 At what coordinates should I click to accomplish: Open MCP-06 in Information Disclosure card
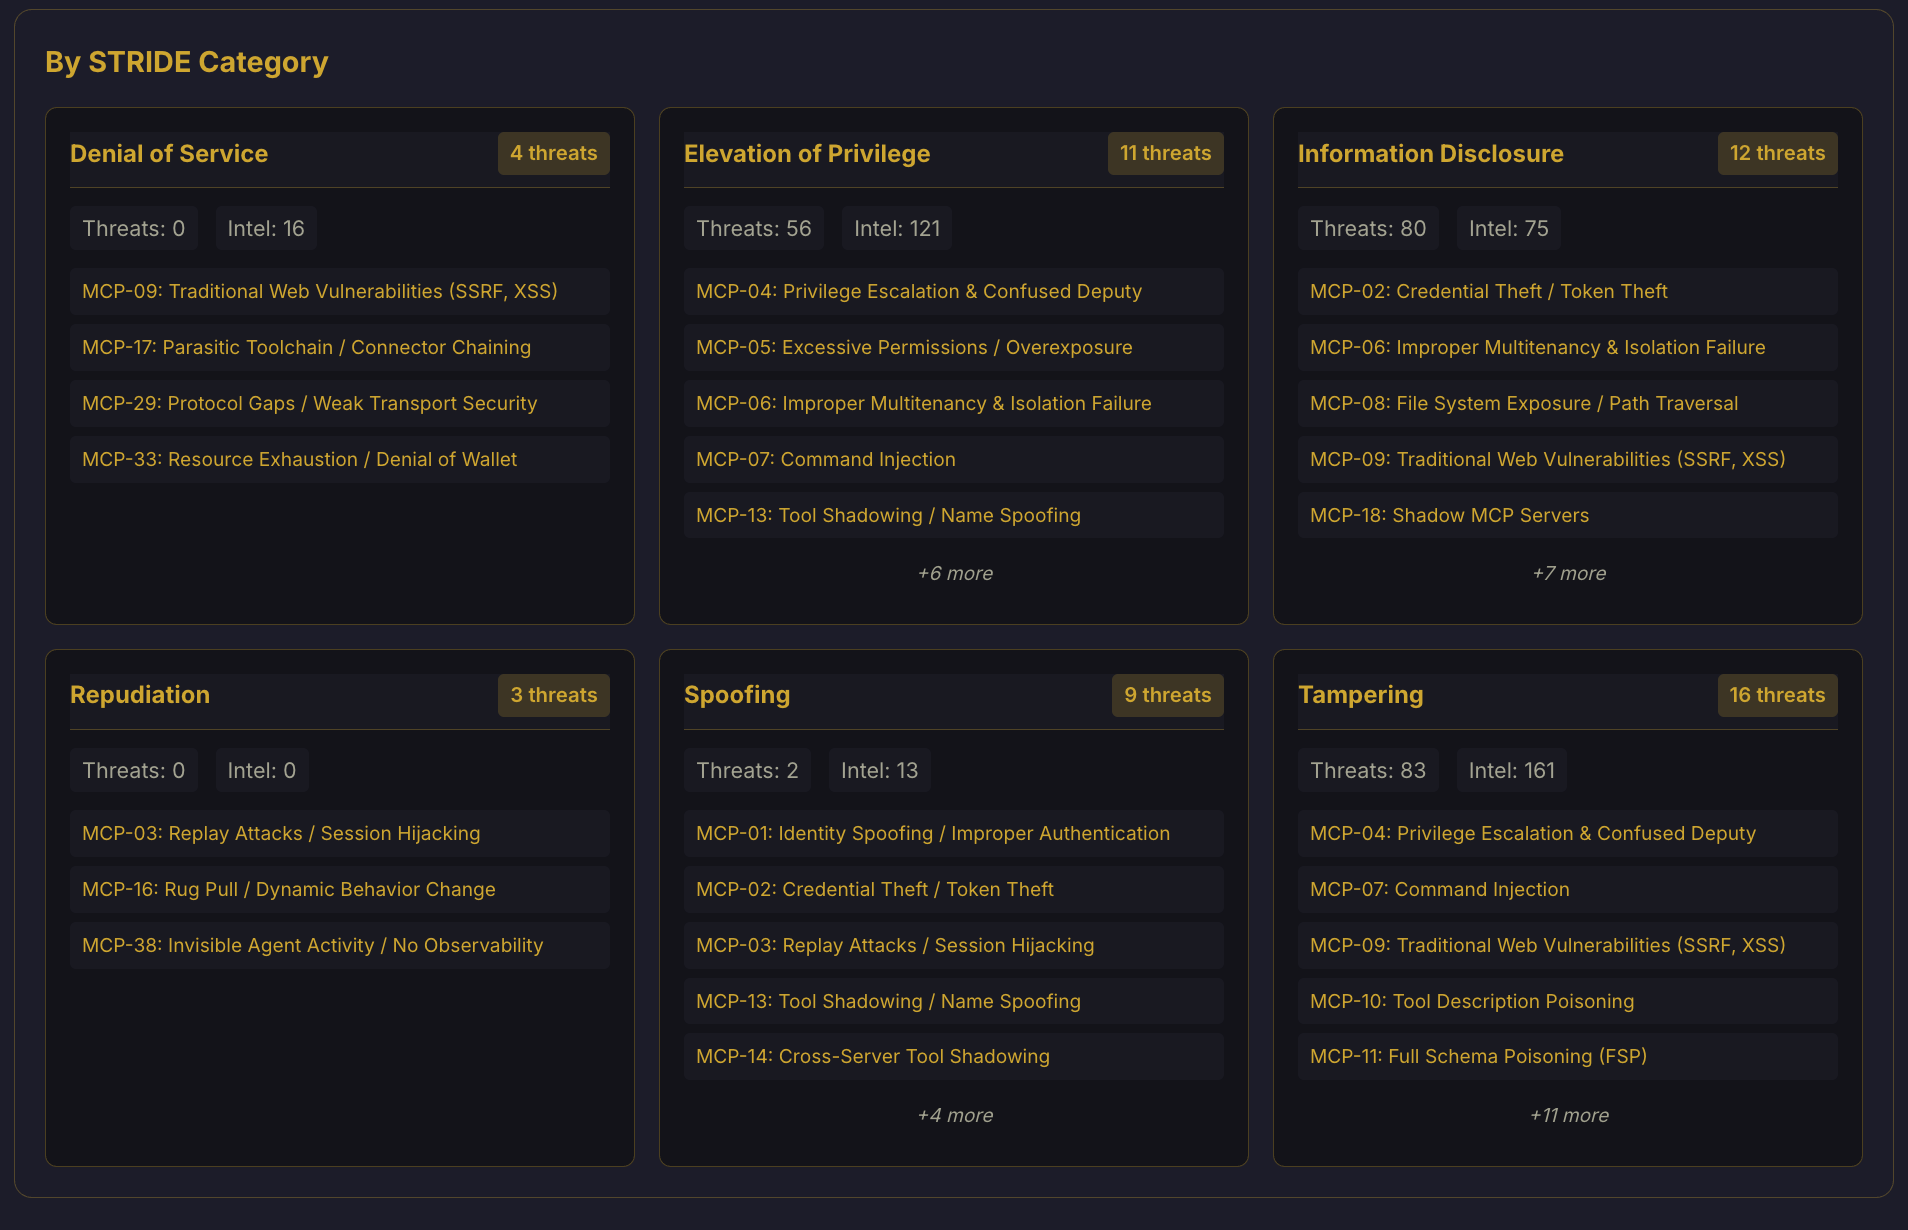(x=1568, y=347)
